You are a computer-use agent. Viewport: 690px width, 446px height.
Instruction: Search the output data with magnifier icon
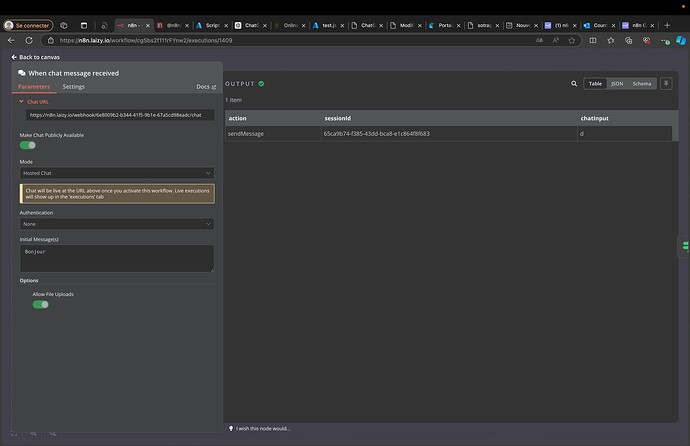[x=574, y=84]
